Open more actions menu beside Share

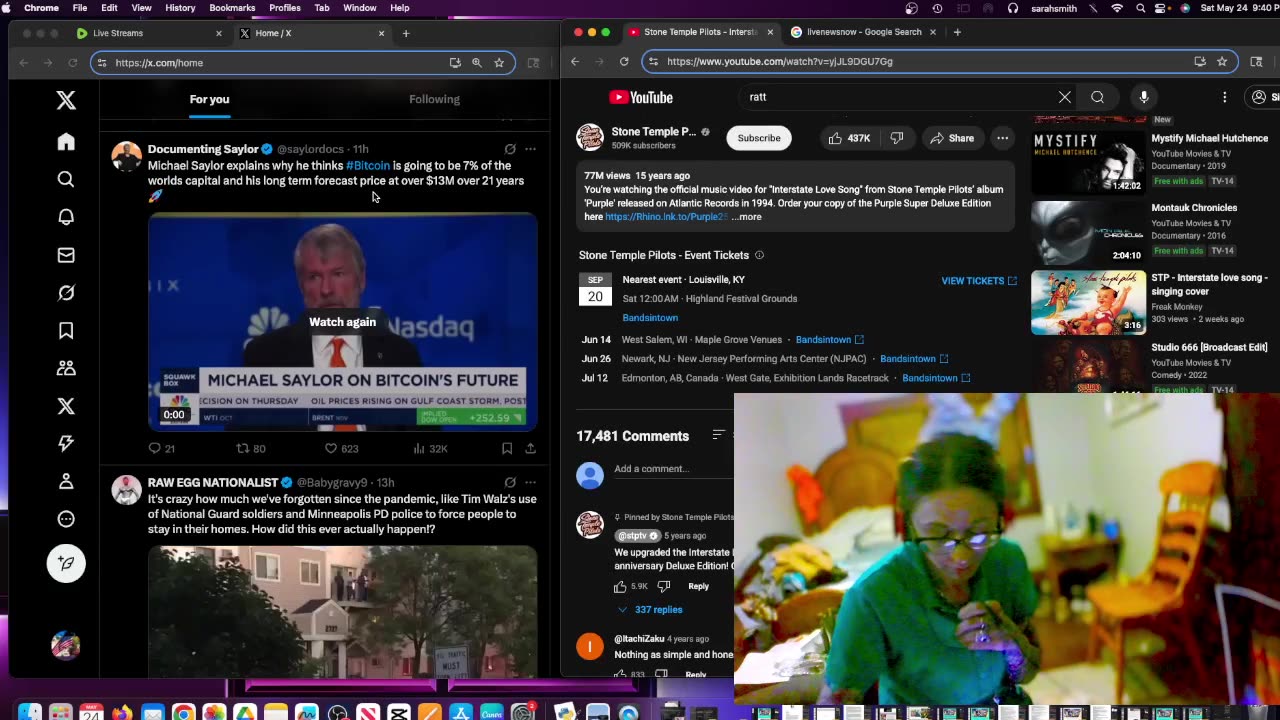(1002, 138)
